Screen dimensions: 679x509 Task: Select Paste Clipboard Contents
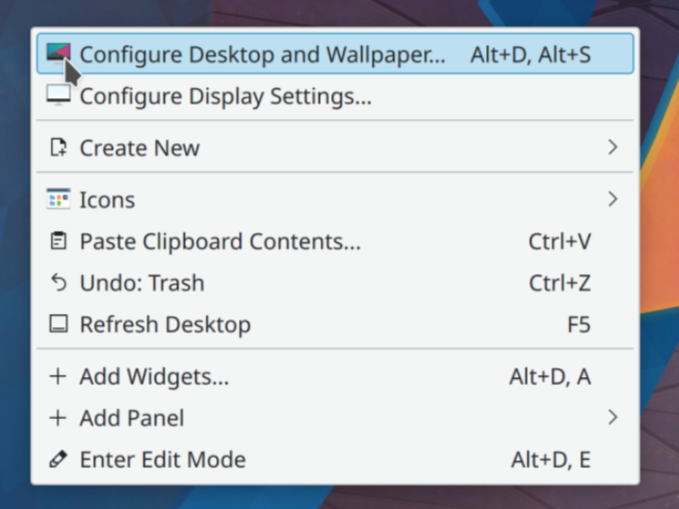pos(220,241)
